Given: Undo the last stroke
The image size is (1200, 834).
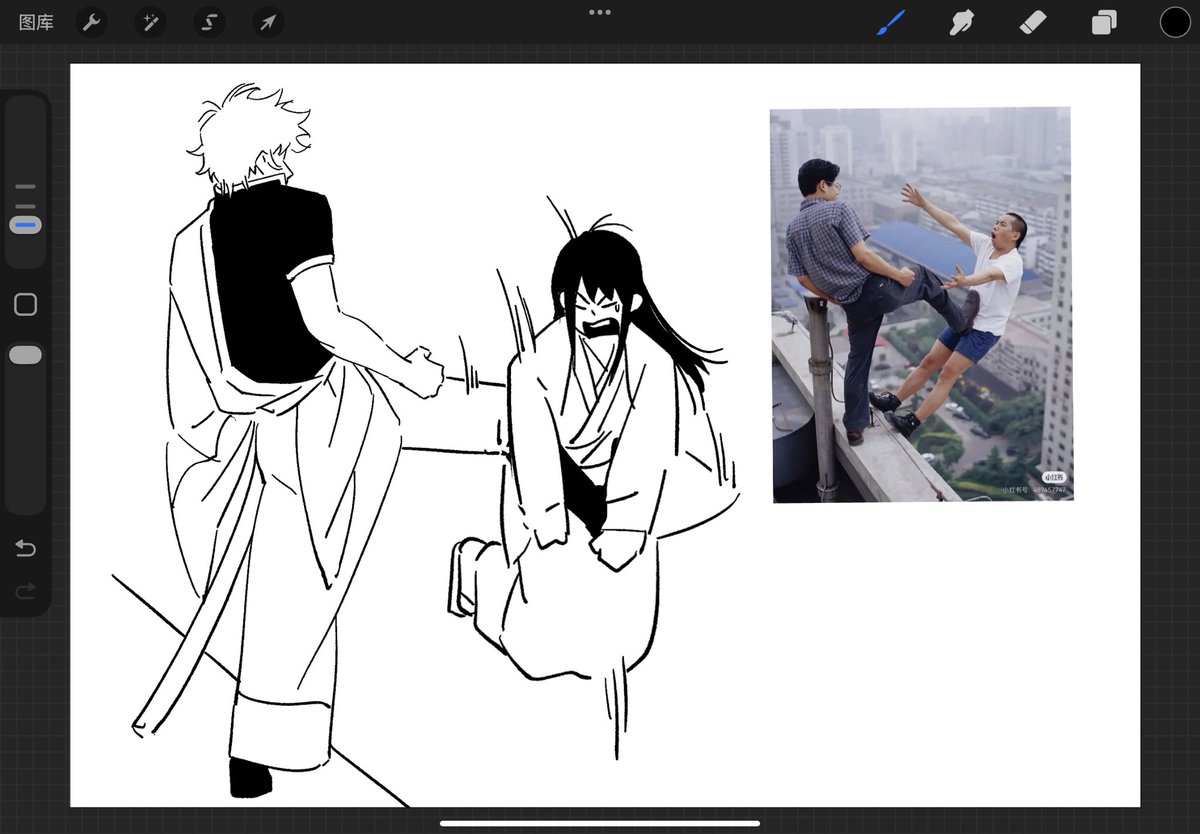Looking at the screenshot, I should click(x=26, y=548).
